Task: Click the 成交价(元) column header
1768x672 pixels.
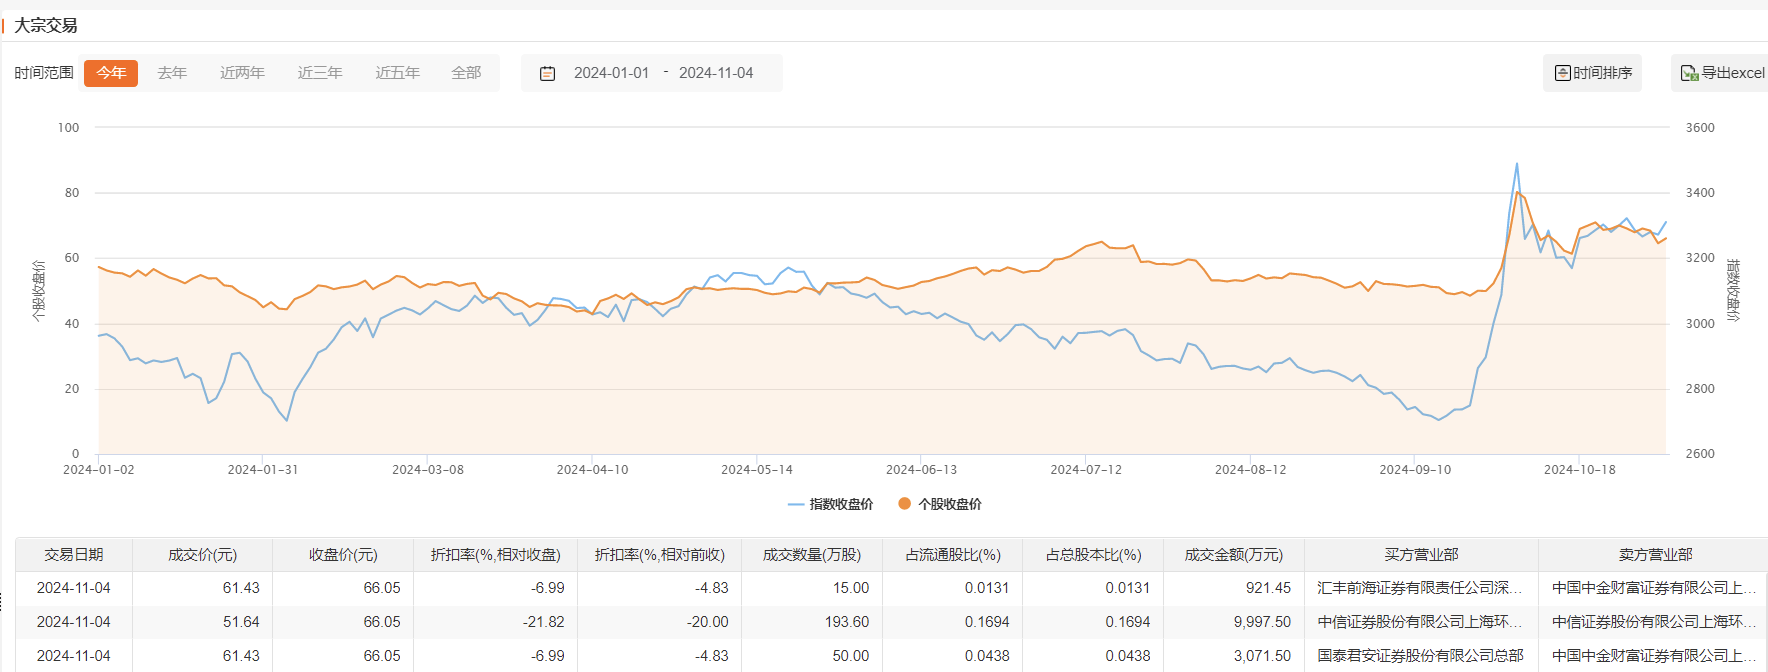Action: [202, 555]
